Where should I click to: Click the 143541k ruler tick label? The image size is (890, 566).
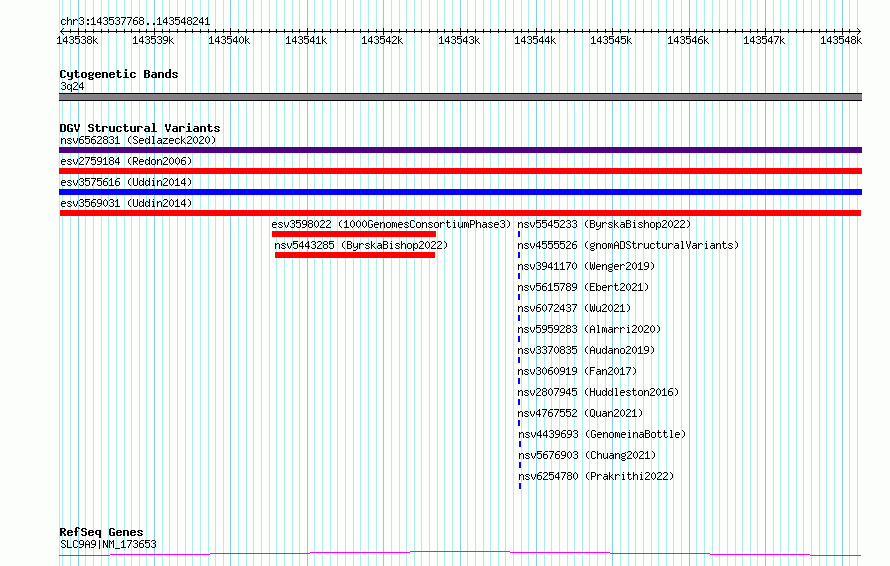coord(306,40)
